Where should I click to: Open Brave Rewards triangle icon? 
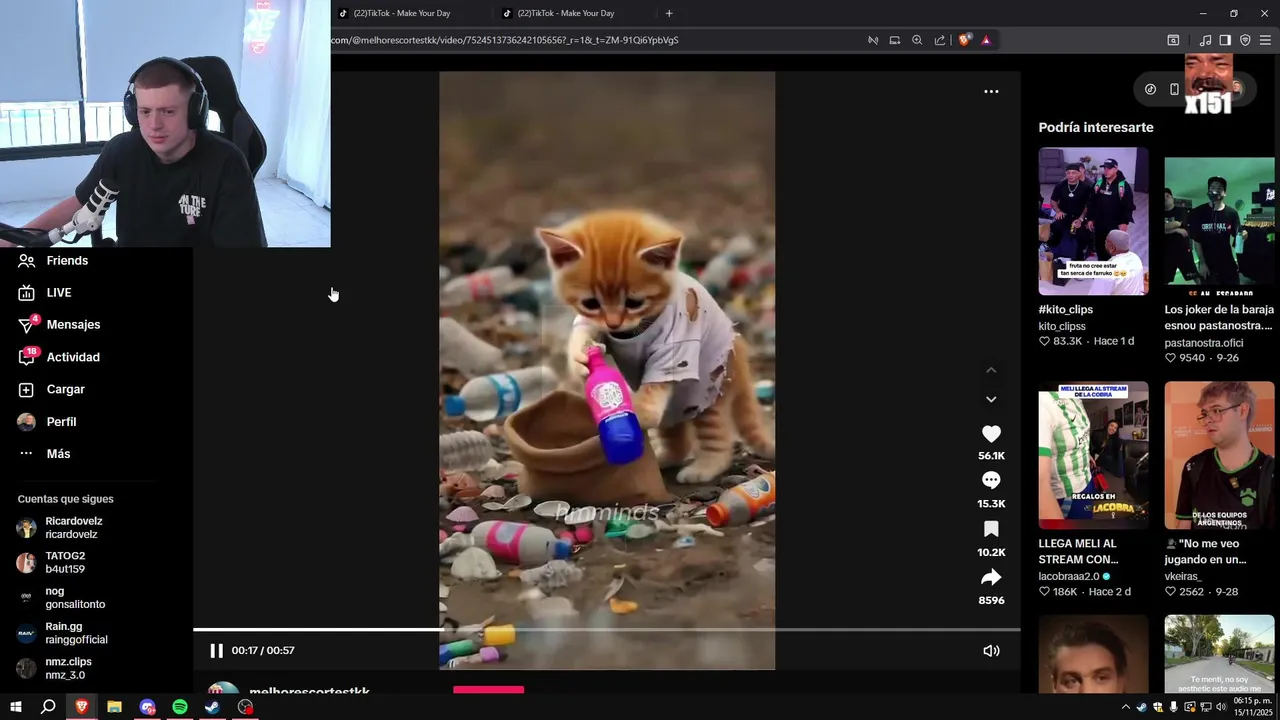coord(986,40)
